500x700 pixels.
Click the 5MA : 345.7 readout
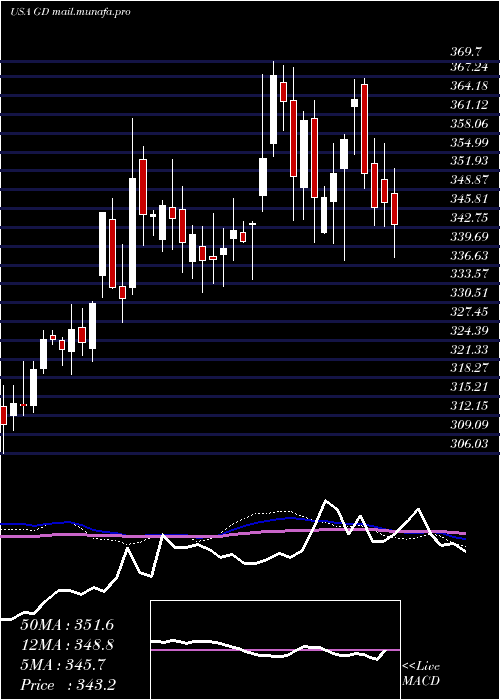click(x=63, y=665)
